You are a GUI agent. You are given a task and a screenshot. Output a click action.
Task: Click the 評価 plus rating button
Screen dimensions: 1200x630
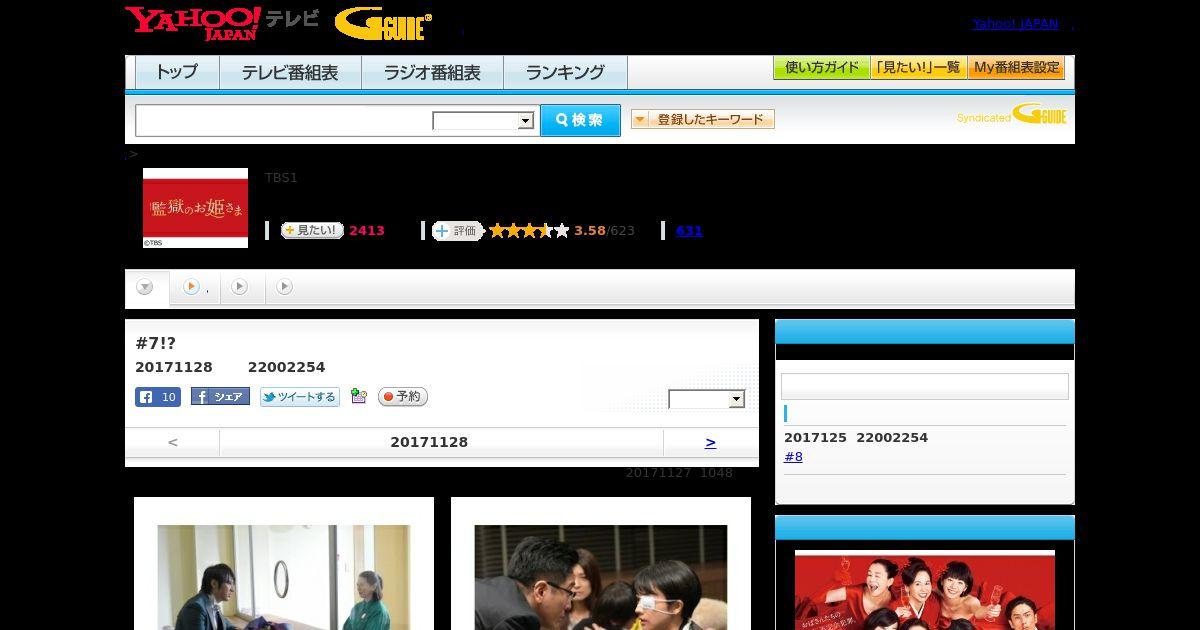(x=457, y=231)
